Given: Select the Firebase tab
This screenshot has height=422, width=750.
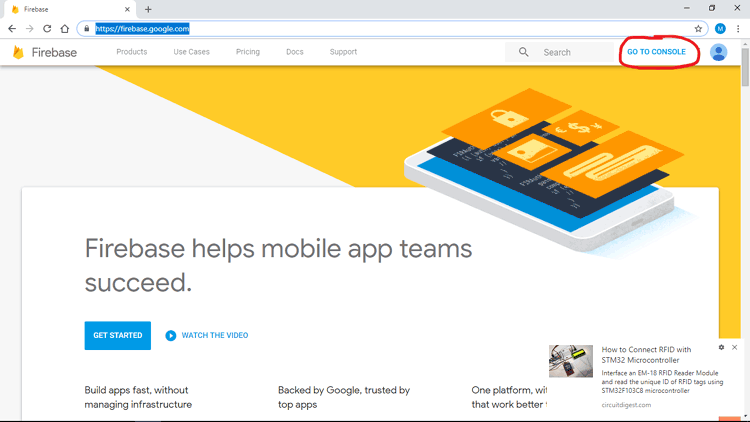Looking at the screenshot, I should (x=68, y=9).
